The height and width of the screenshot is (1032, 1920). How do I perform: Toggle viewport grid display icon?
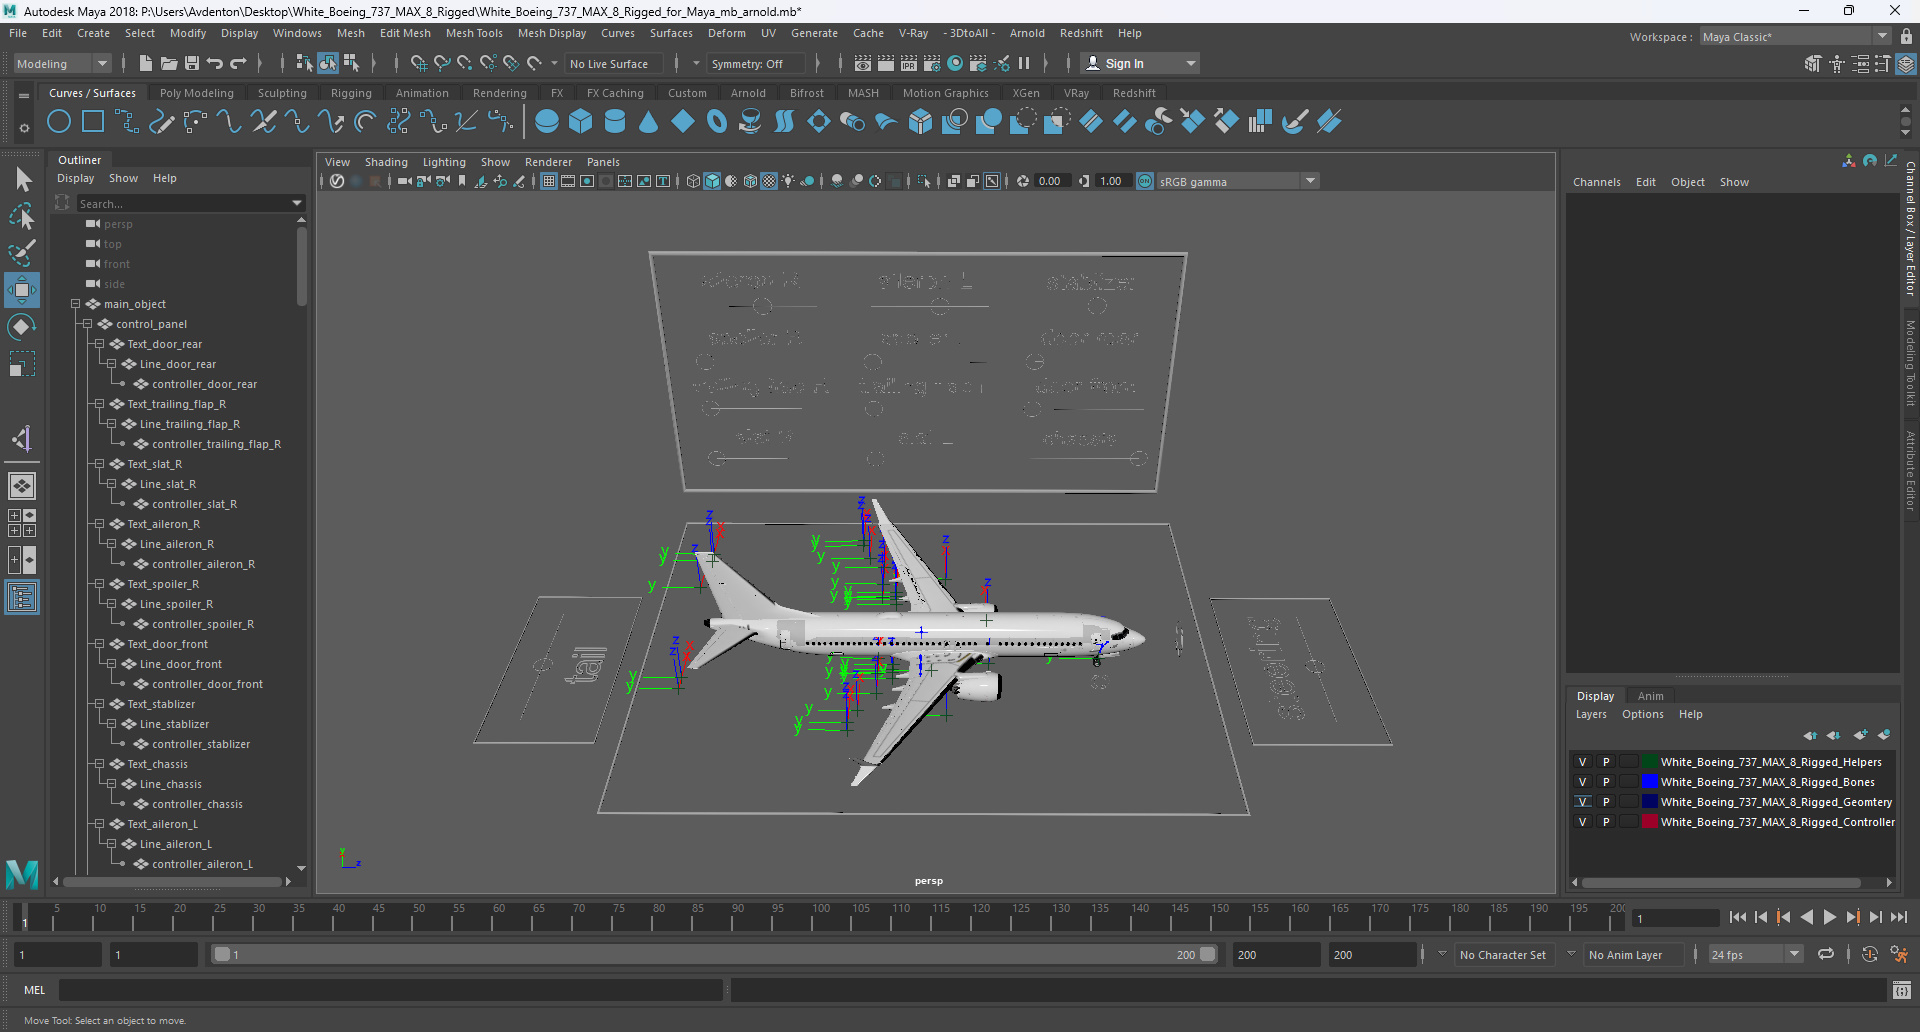[x=549, y=181]
